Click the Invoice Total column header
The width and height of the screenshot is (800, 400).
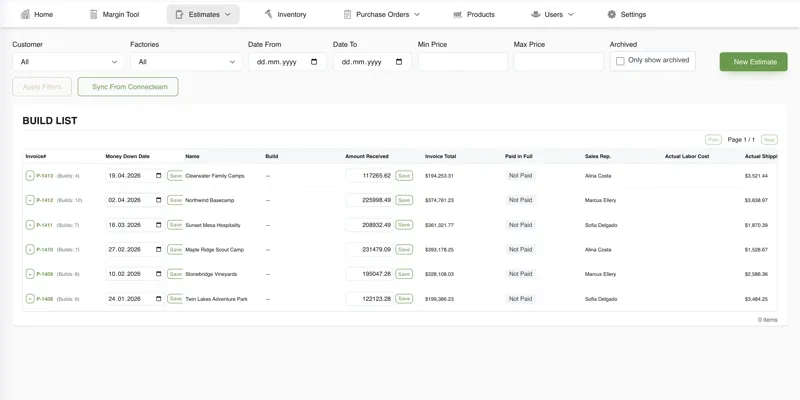tap(441, 156)
